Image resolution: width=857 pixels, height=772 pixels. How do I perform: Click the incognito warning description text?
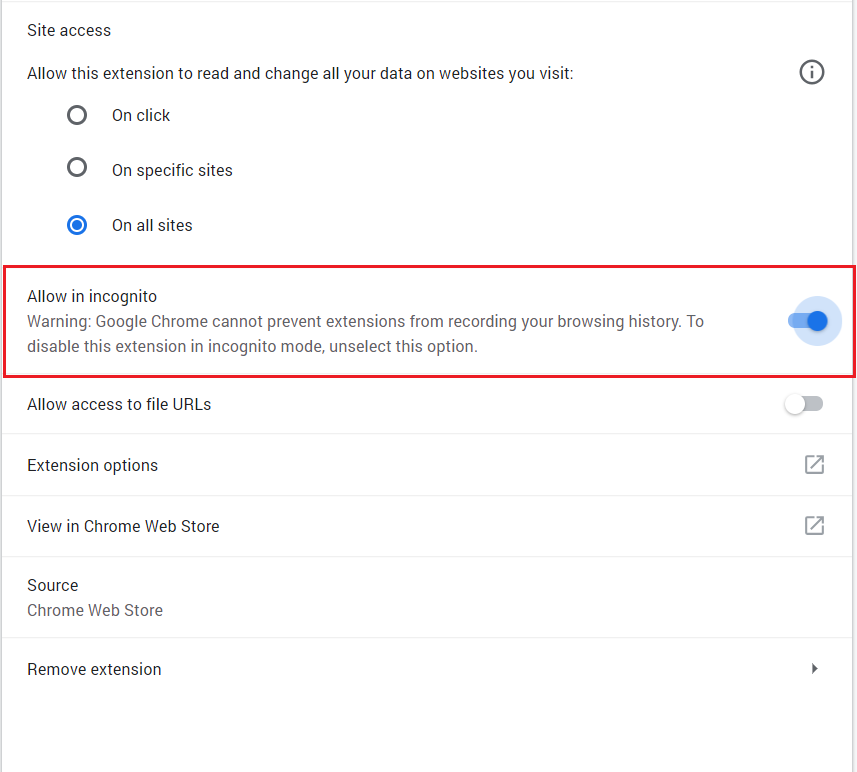tap(366, 334)
